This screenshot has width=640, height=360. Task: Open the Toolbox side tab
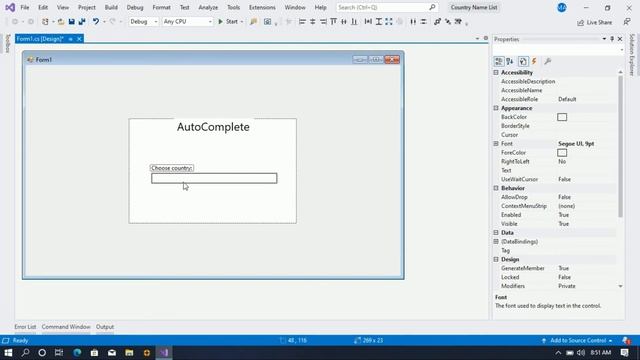click(x=7, y=44)
